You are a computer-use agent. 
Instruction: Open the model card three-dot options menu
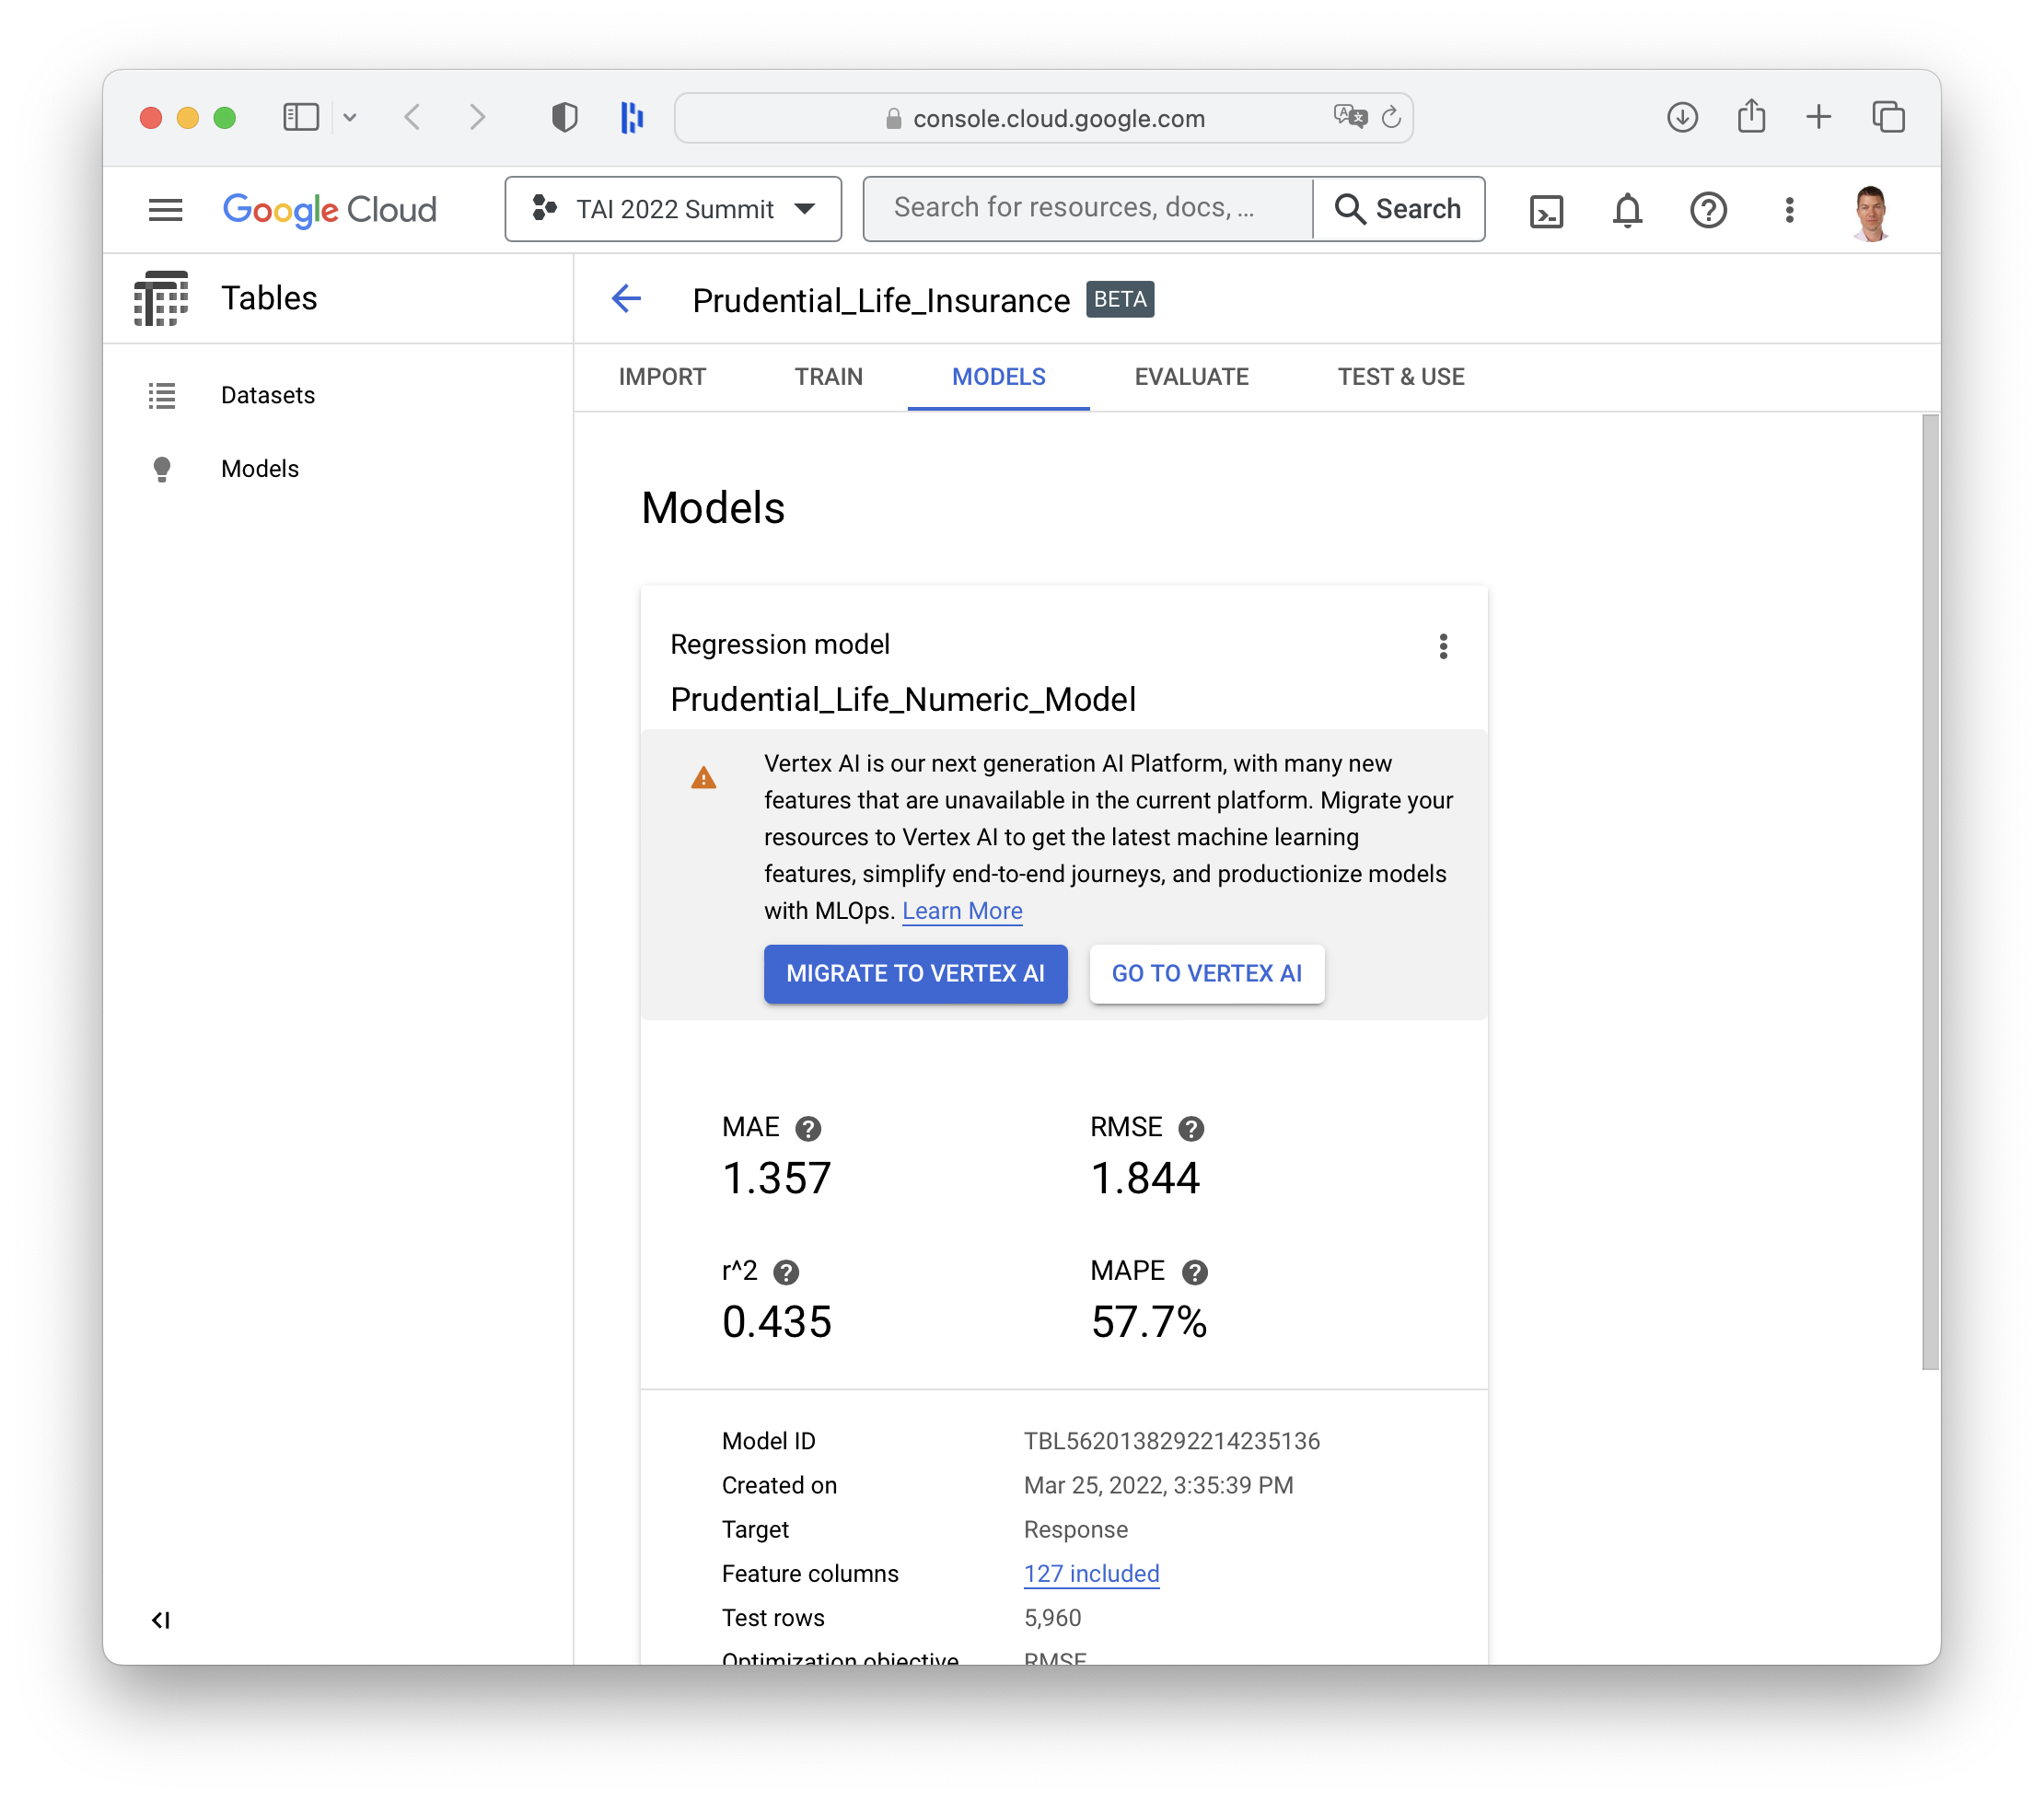coord(1442,646)
